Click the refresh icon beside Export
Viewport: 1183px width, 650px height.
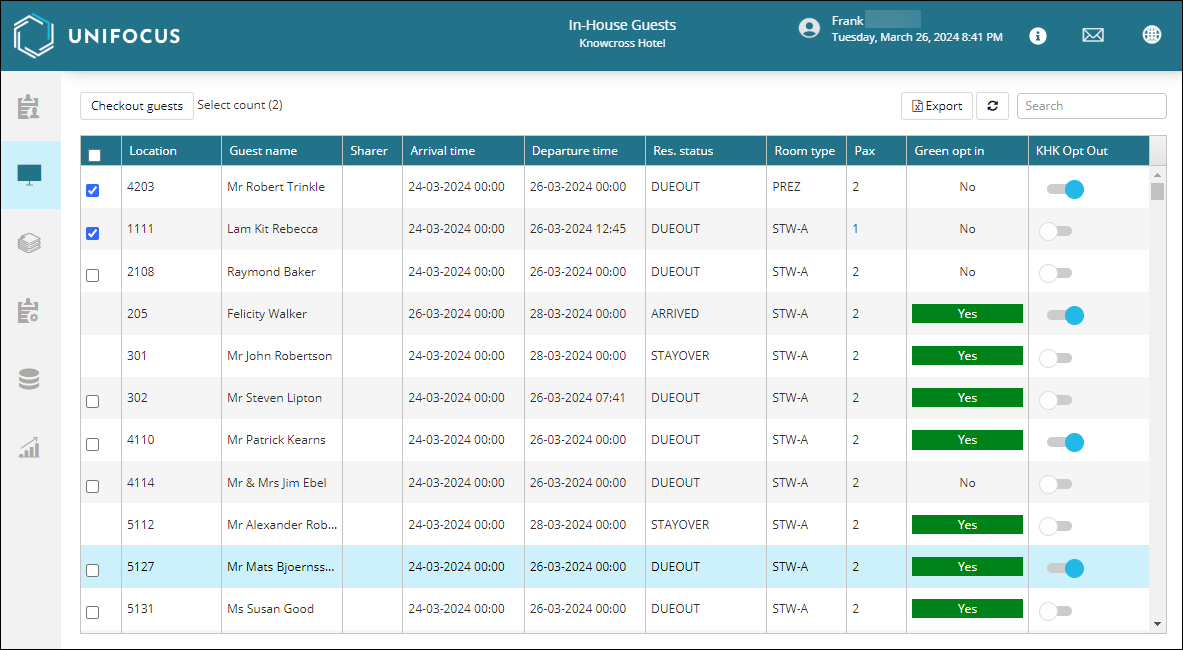click(x=992, y=106)
